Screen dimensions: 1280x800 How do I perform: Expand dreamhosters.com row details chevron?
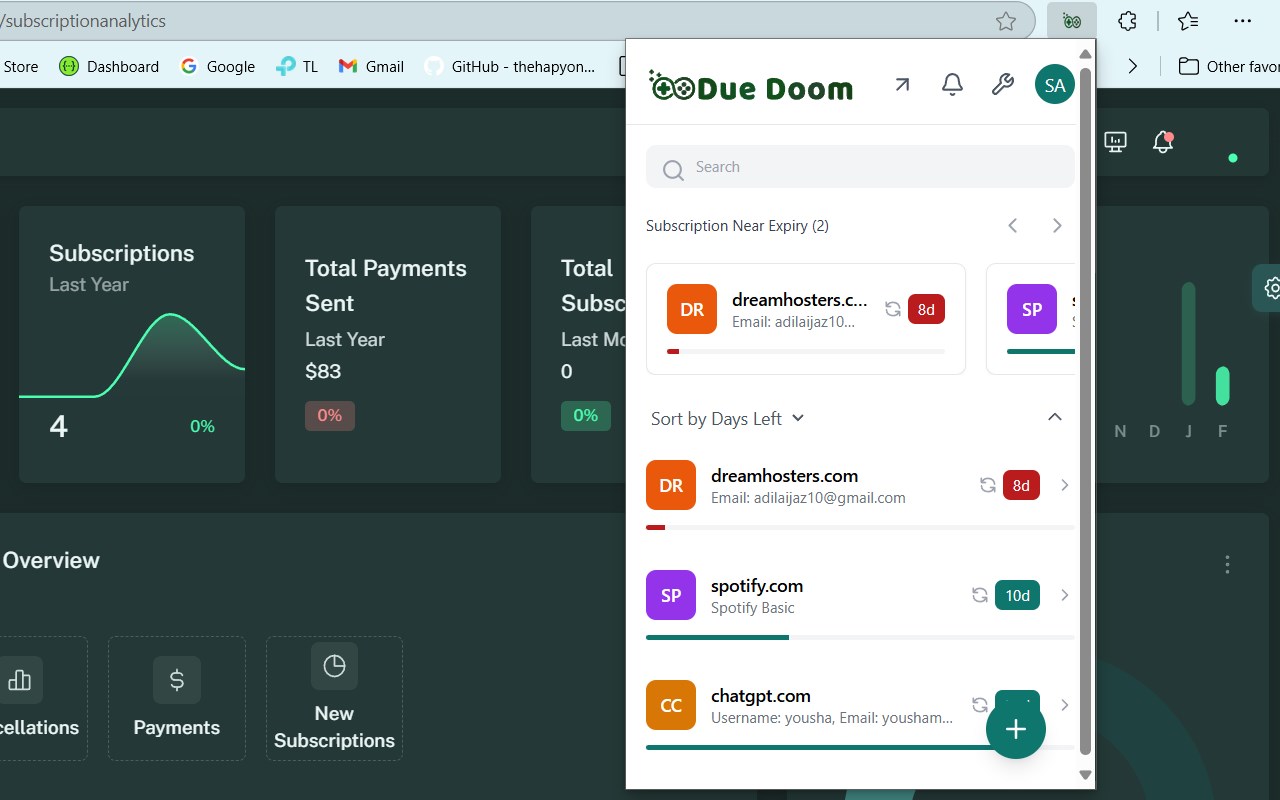click(1064, 485)
